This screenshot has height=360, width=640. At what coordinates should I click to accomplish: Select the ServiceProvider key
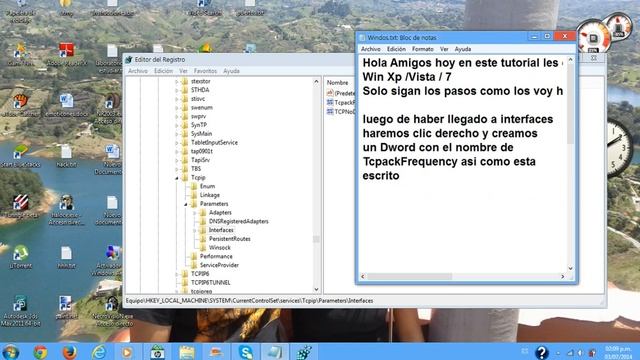(x=219, y=265)
